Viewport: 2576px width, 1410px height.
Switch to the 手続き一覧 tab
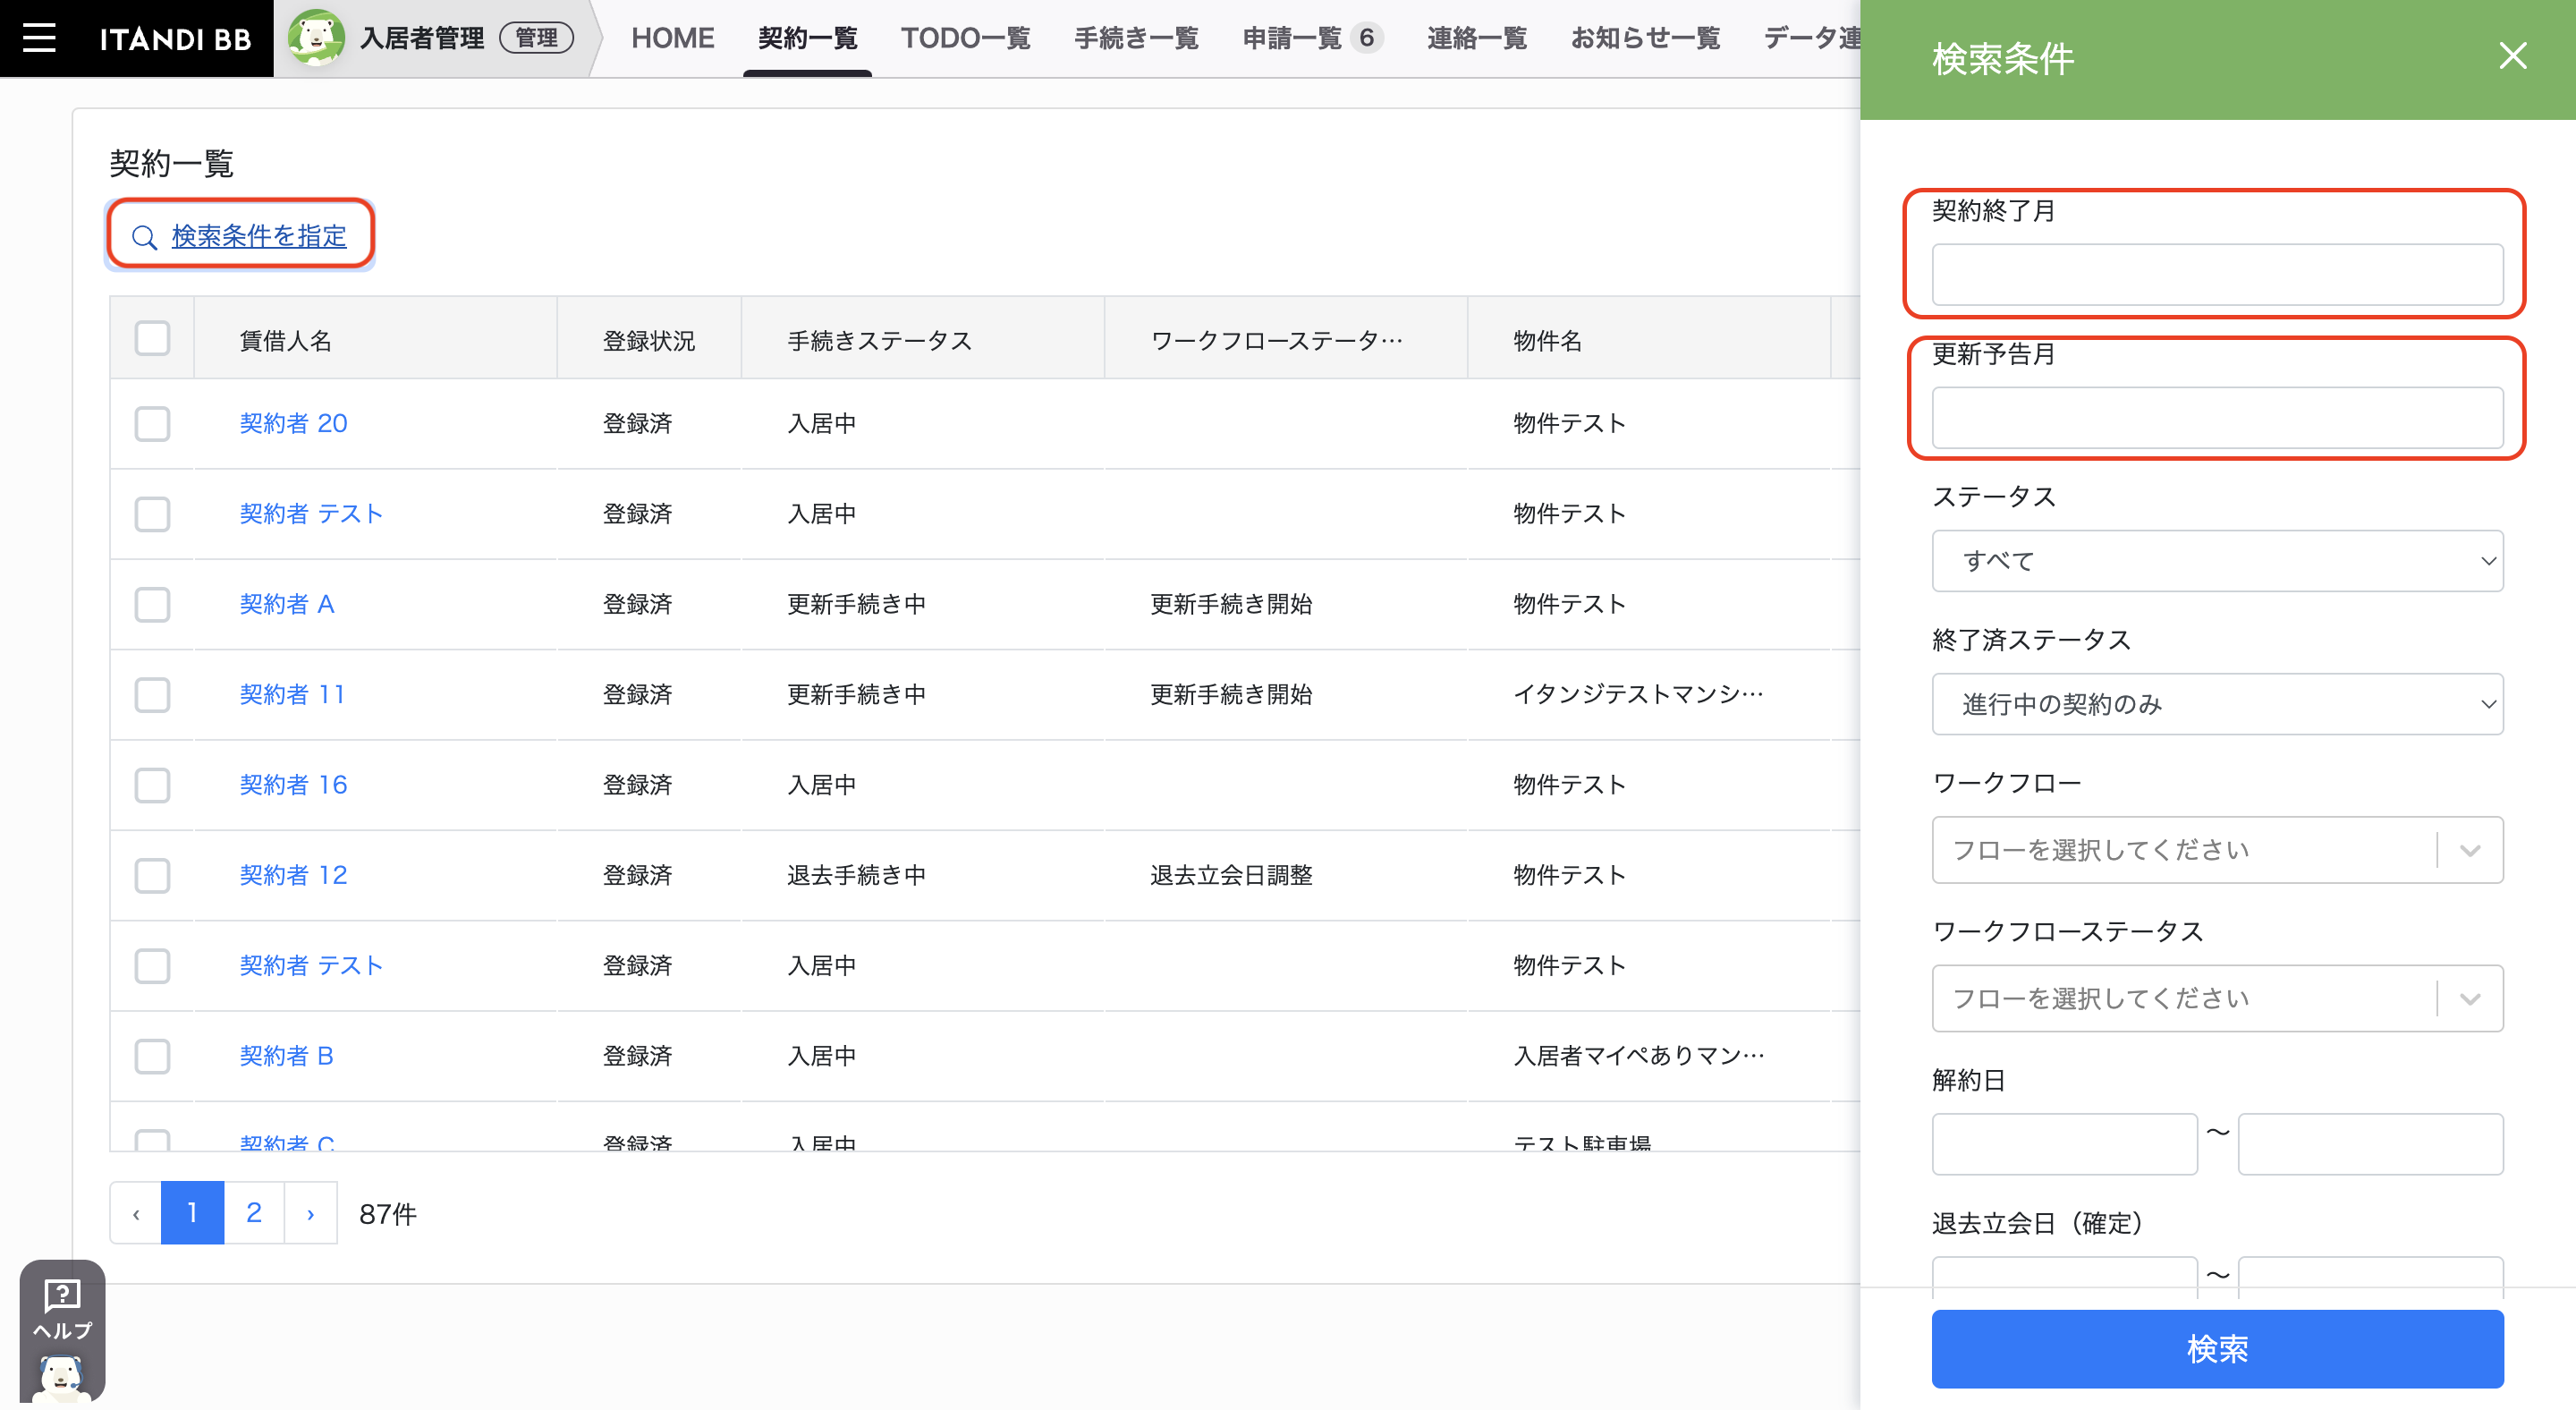coord(1136,38)
